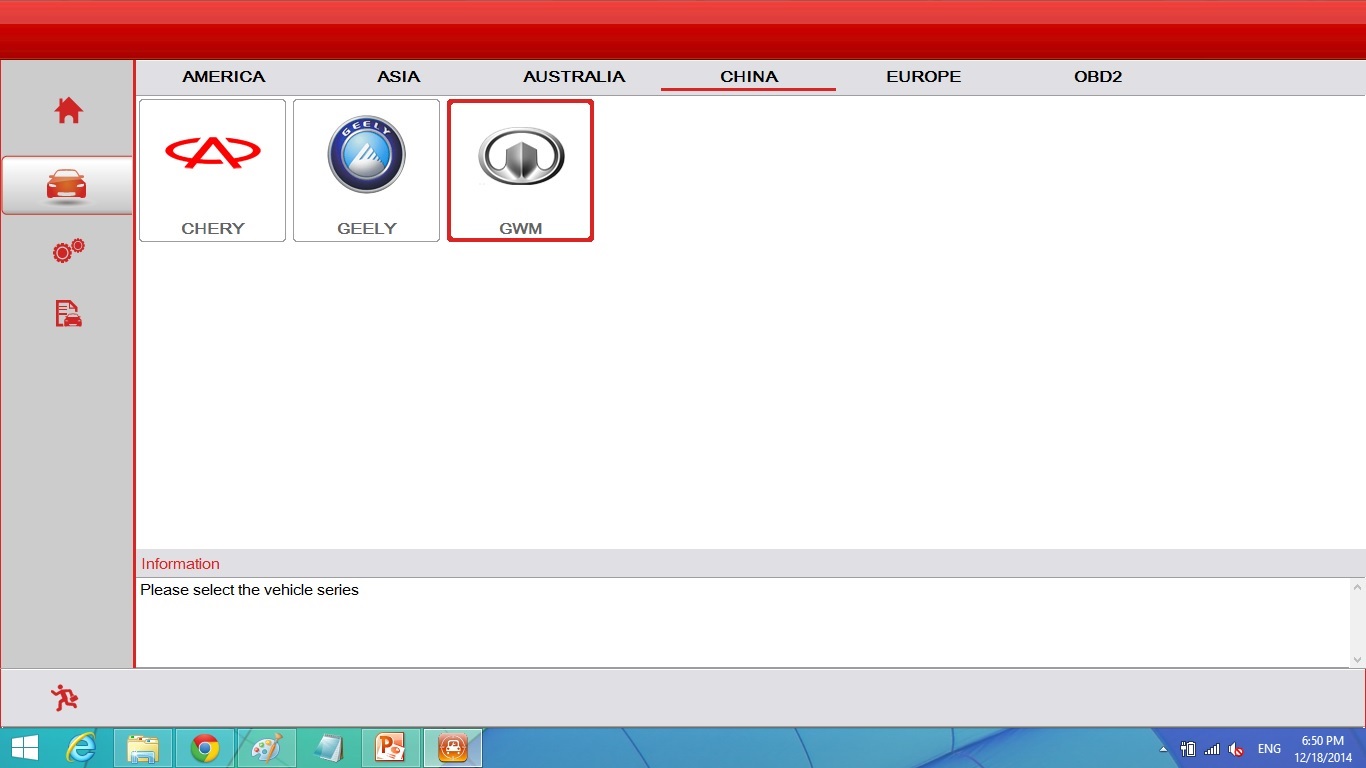Open Paint from the taskbar
Screen dimensions: 1366x768
click(x=267, y=747)
